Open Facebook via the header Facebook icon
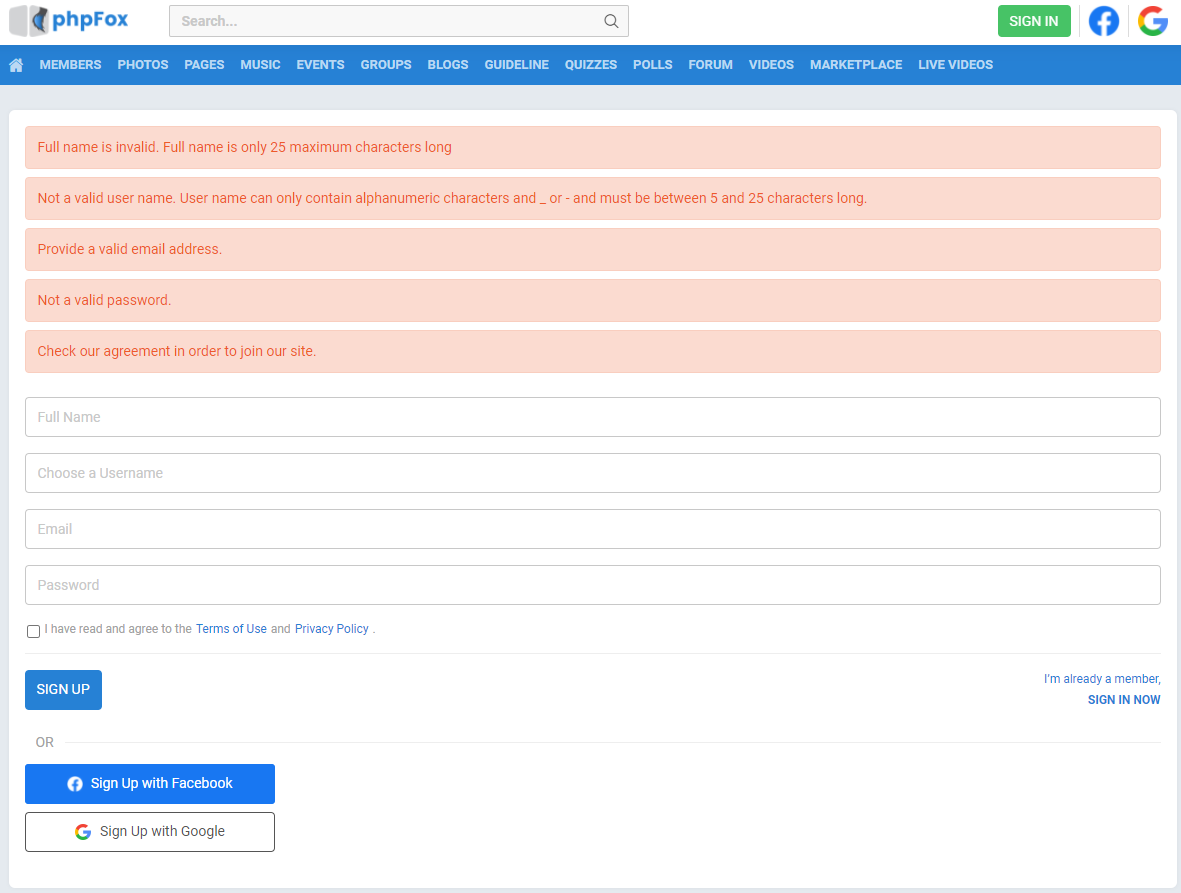This screenshot has height=893, width=1181. 1104,20
